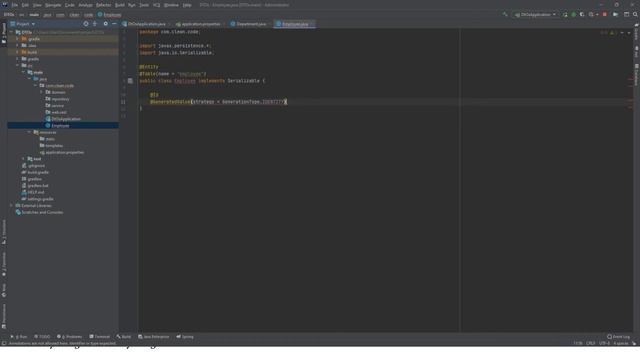Select Employee class in project tree
This screenshot has height=360, width=640.
pos(57,126)
